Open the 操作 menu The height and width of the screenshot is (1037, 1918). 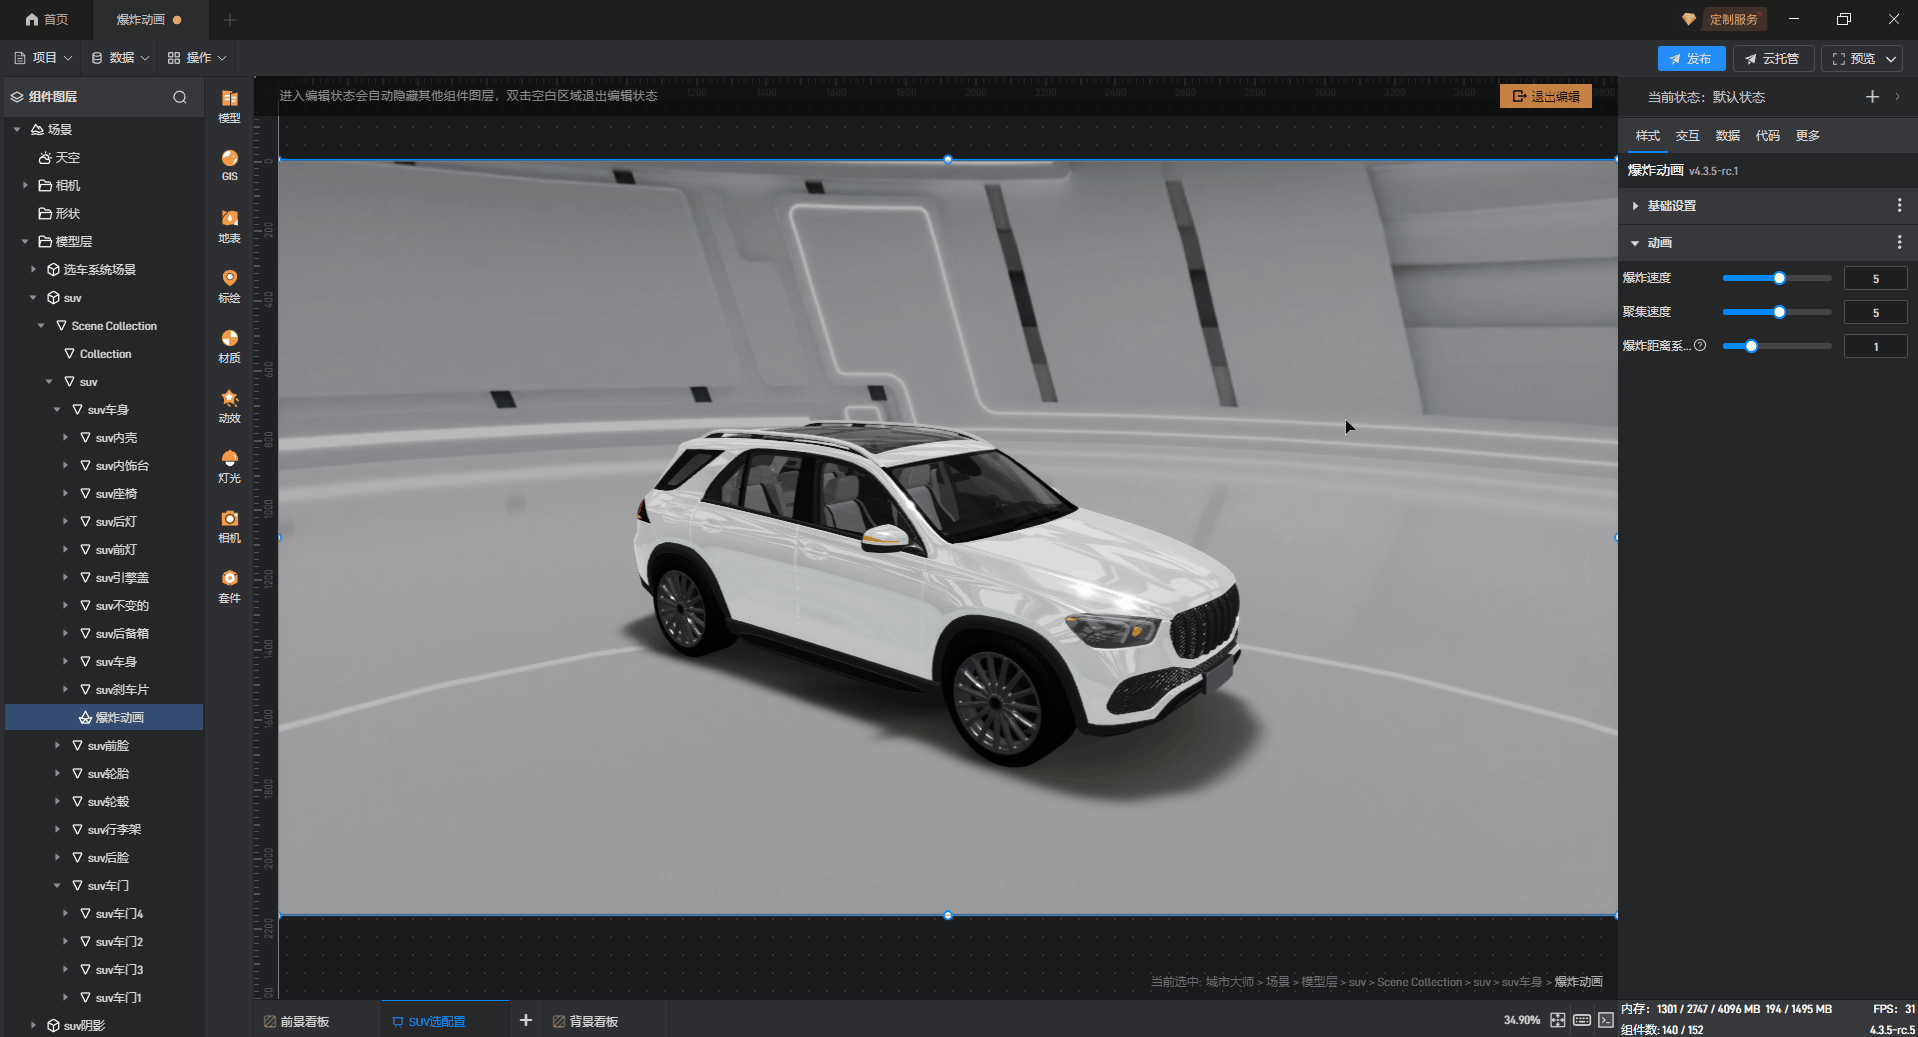(x=197, y=58)
